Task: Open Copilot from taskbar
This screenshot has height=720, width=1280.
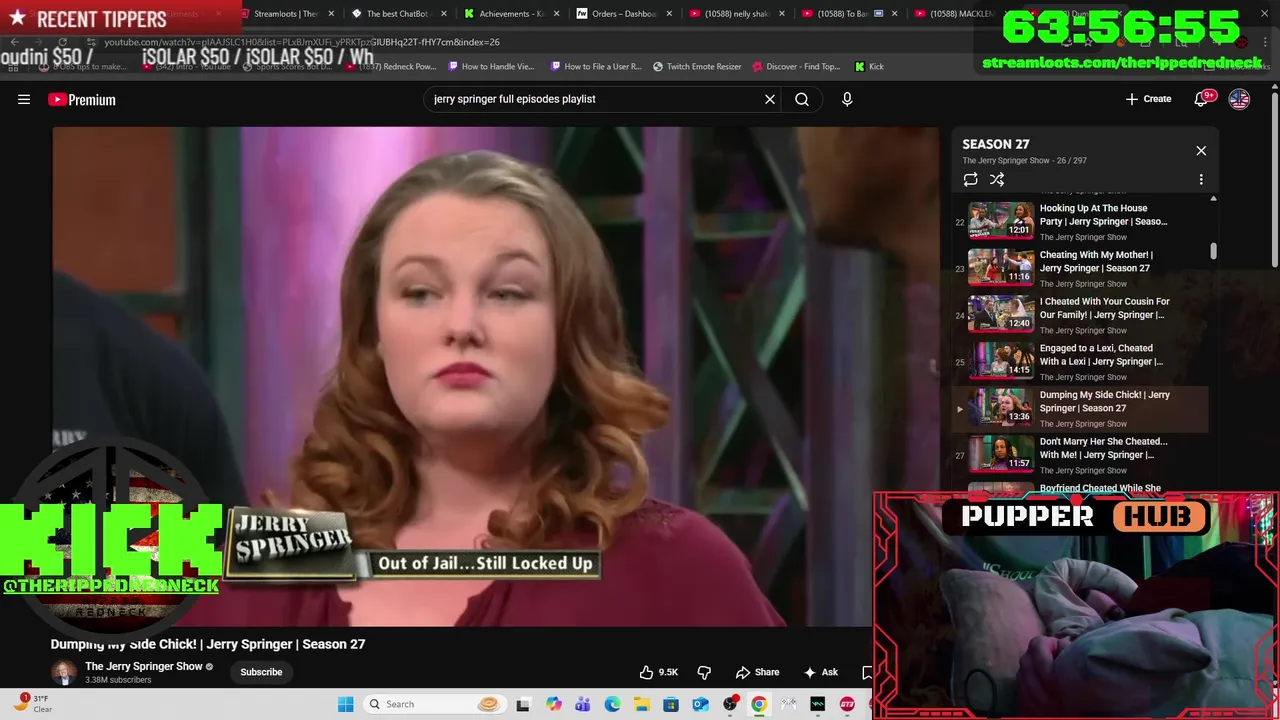Action: pos(553,704)
